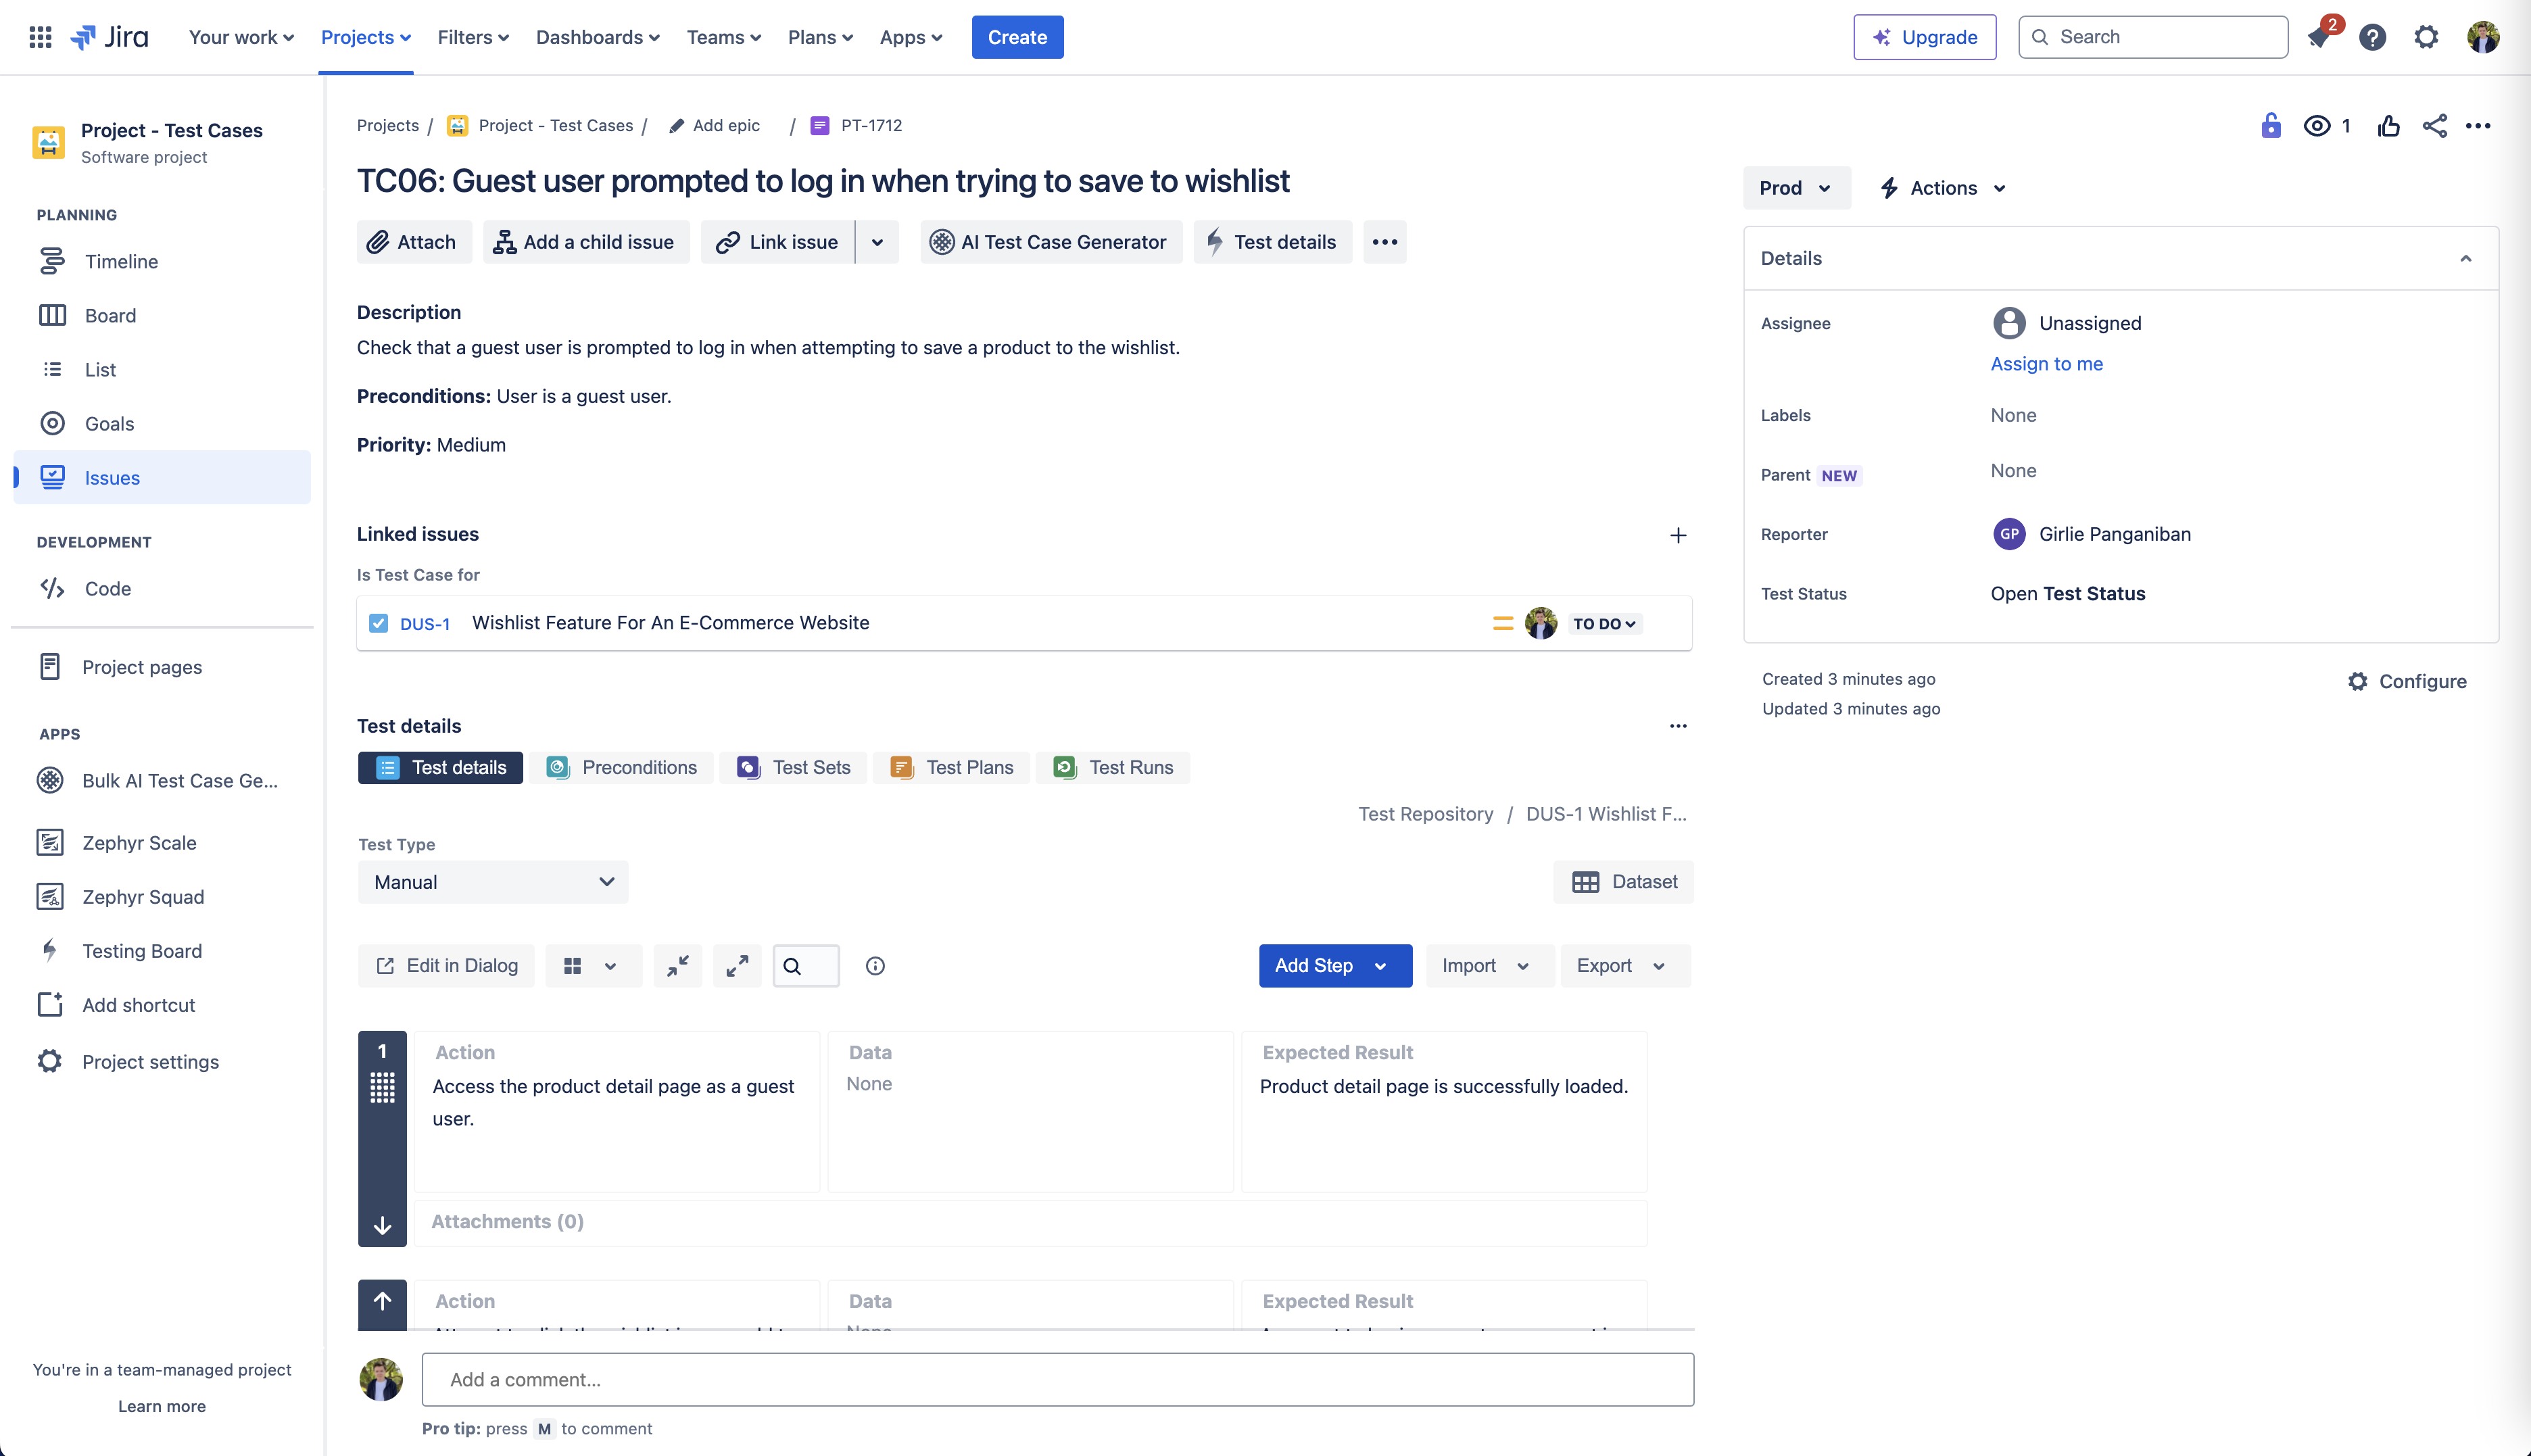Toggle the DUS-1 linked issue checkbox

tap(379, 622)
